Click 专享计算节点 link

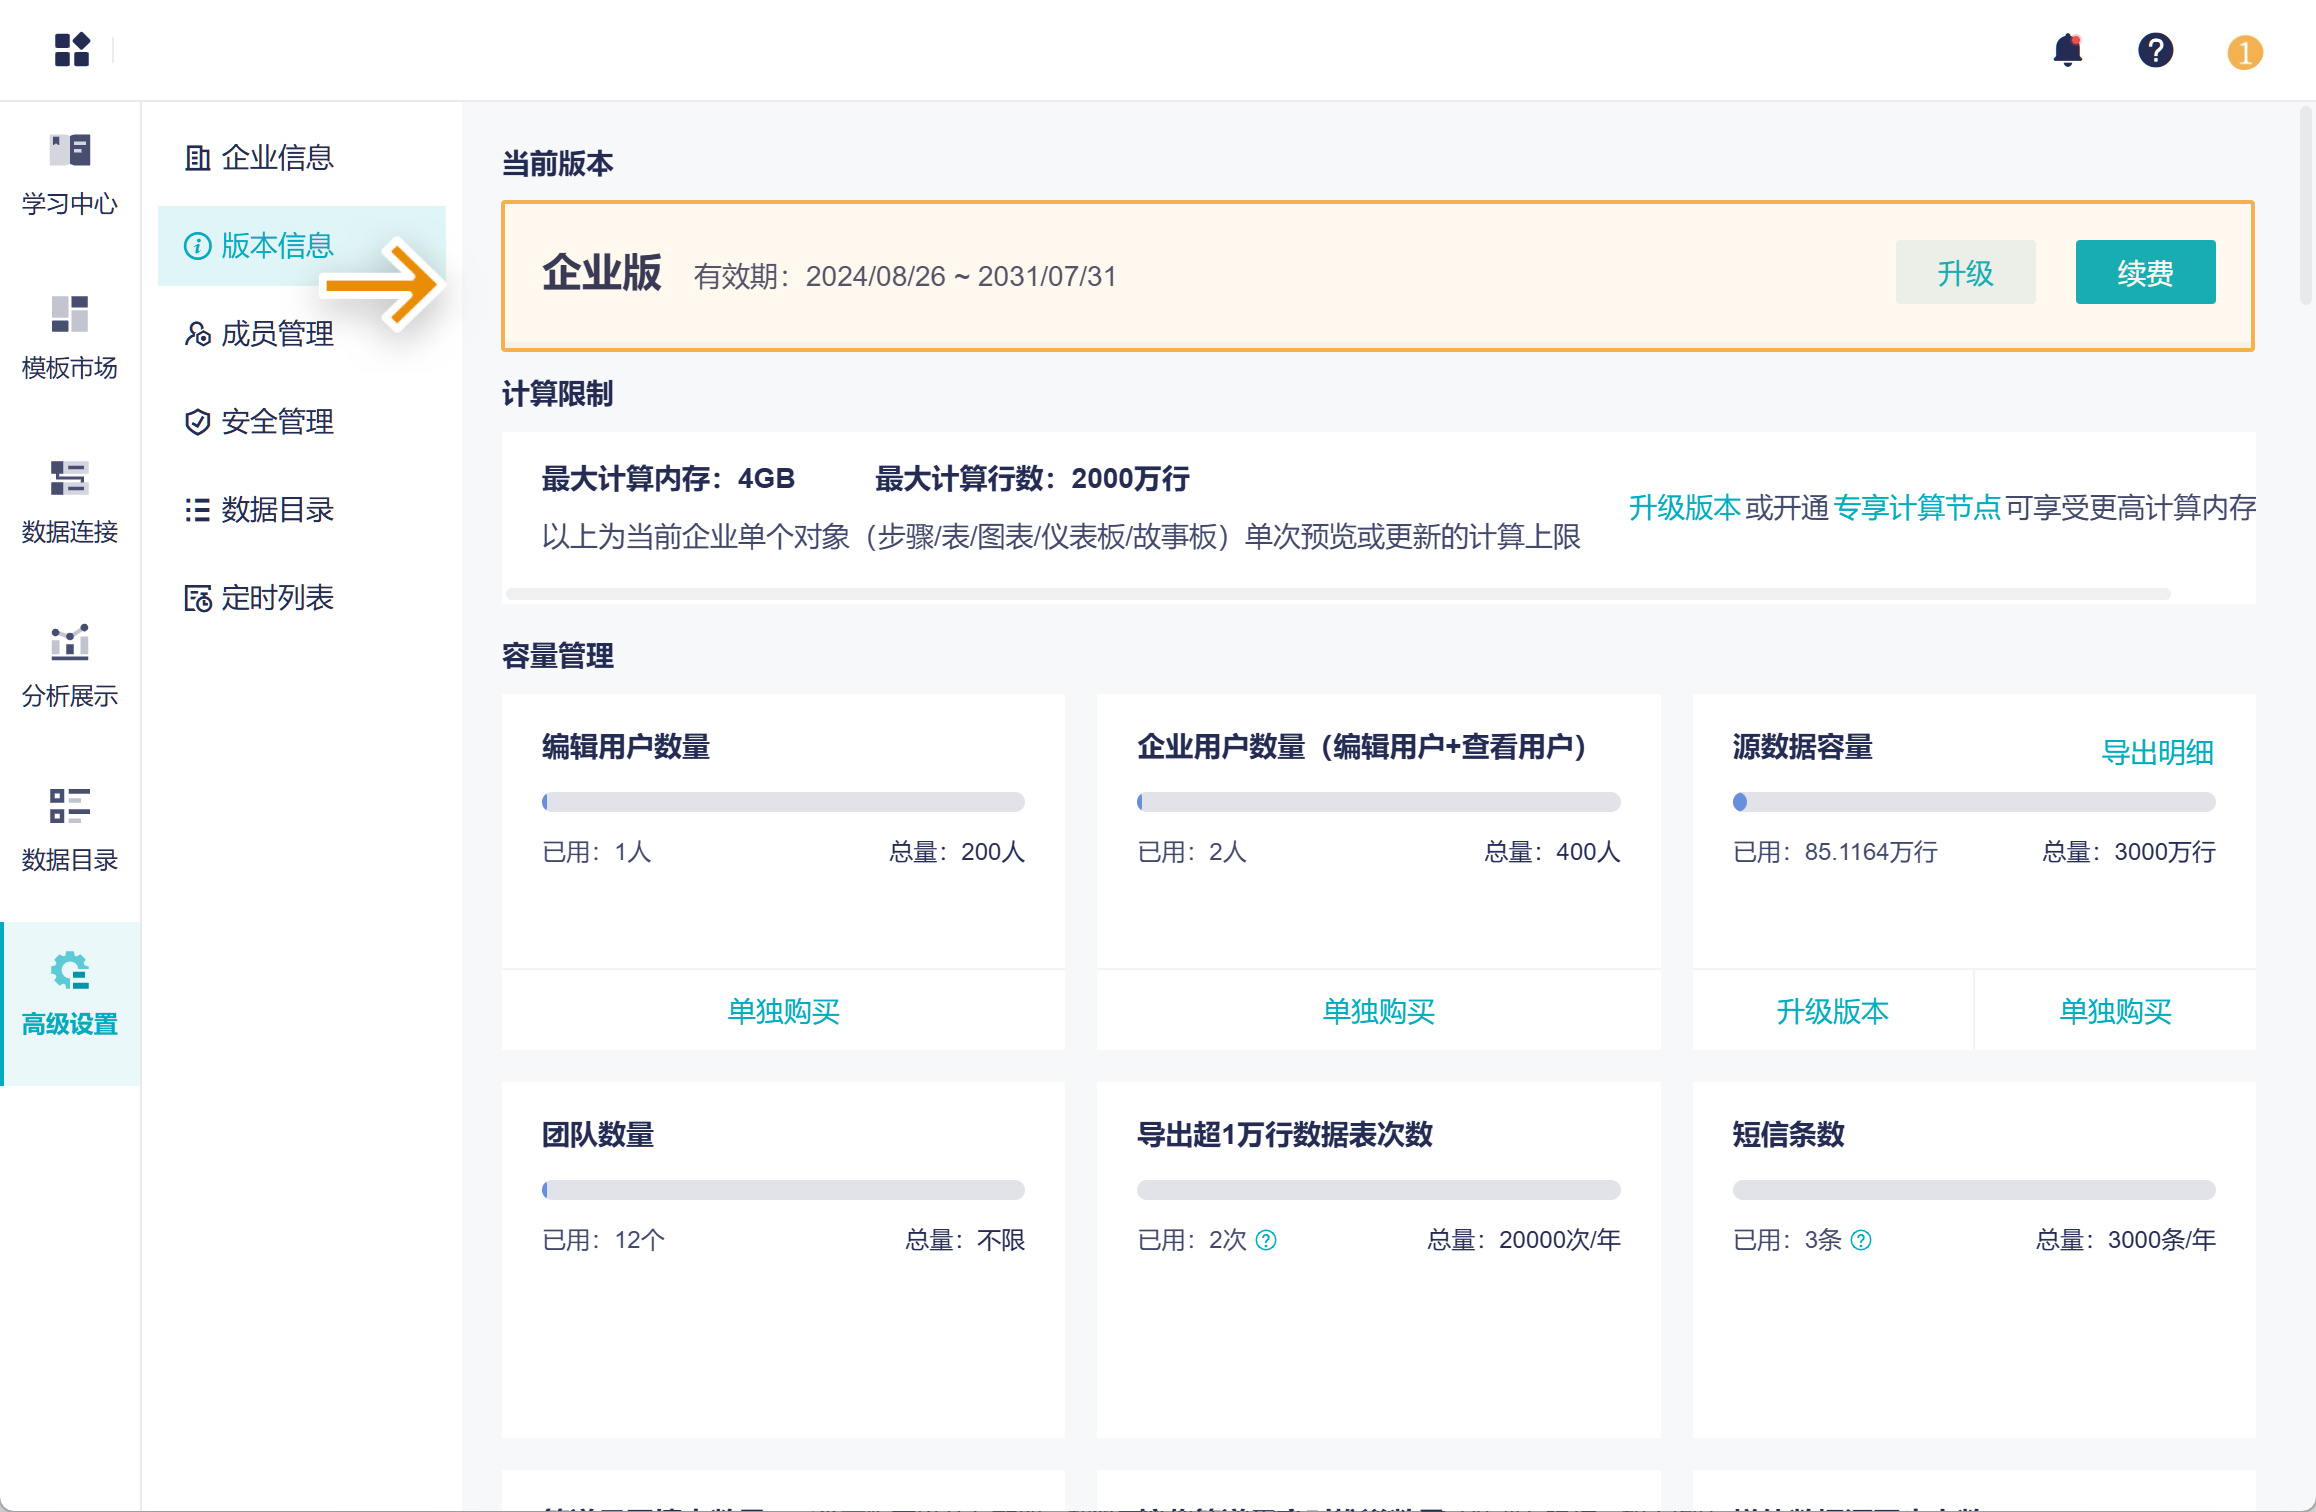(1917, 508)
